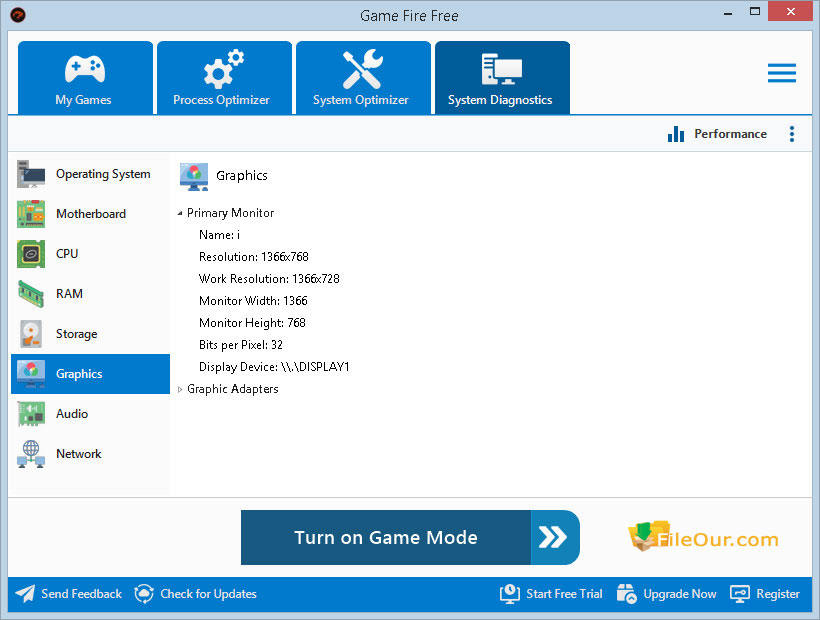Select the Graphic Adapters heading
Image resolution: width=820 pixels, height=620 pixels.
pos(233,389)
